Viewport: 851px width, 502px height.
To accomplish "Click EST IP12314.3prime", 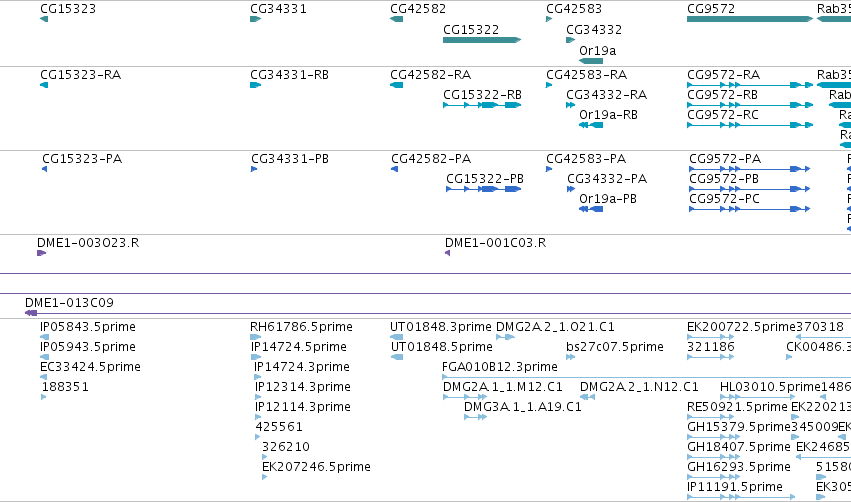I will (x=303, y=387).
